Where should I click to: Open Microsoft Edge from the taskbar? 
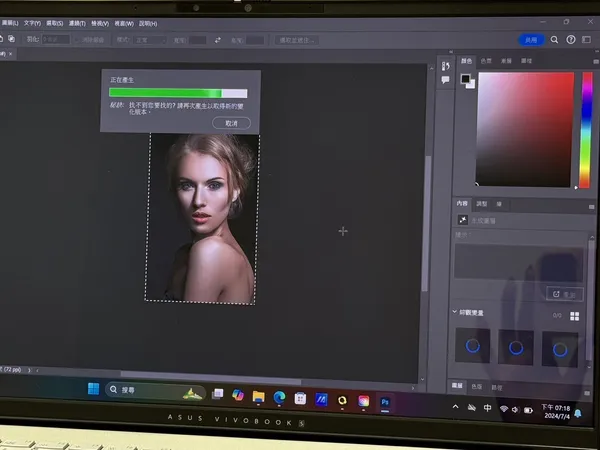click(x=279, y=398)
